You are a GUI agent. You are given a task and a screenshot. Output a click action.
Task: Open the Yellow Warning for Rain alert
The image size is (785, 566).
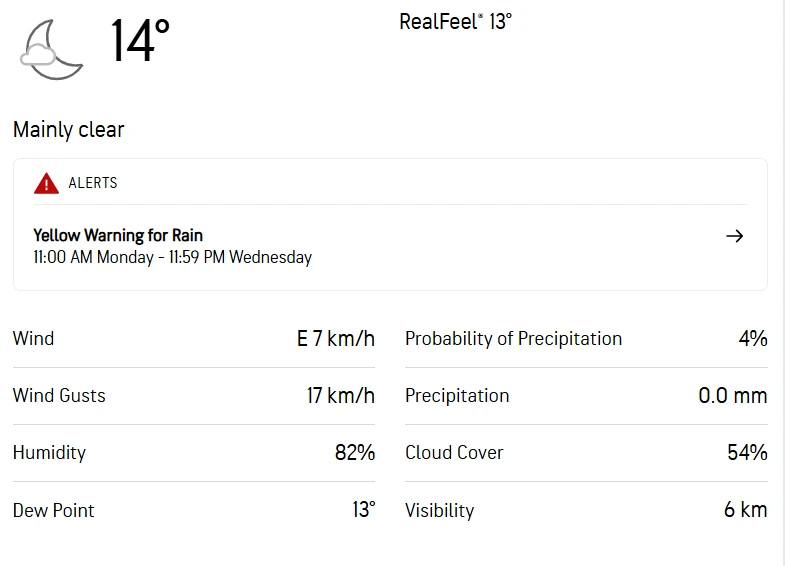click(118, 235)
